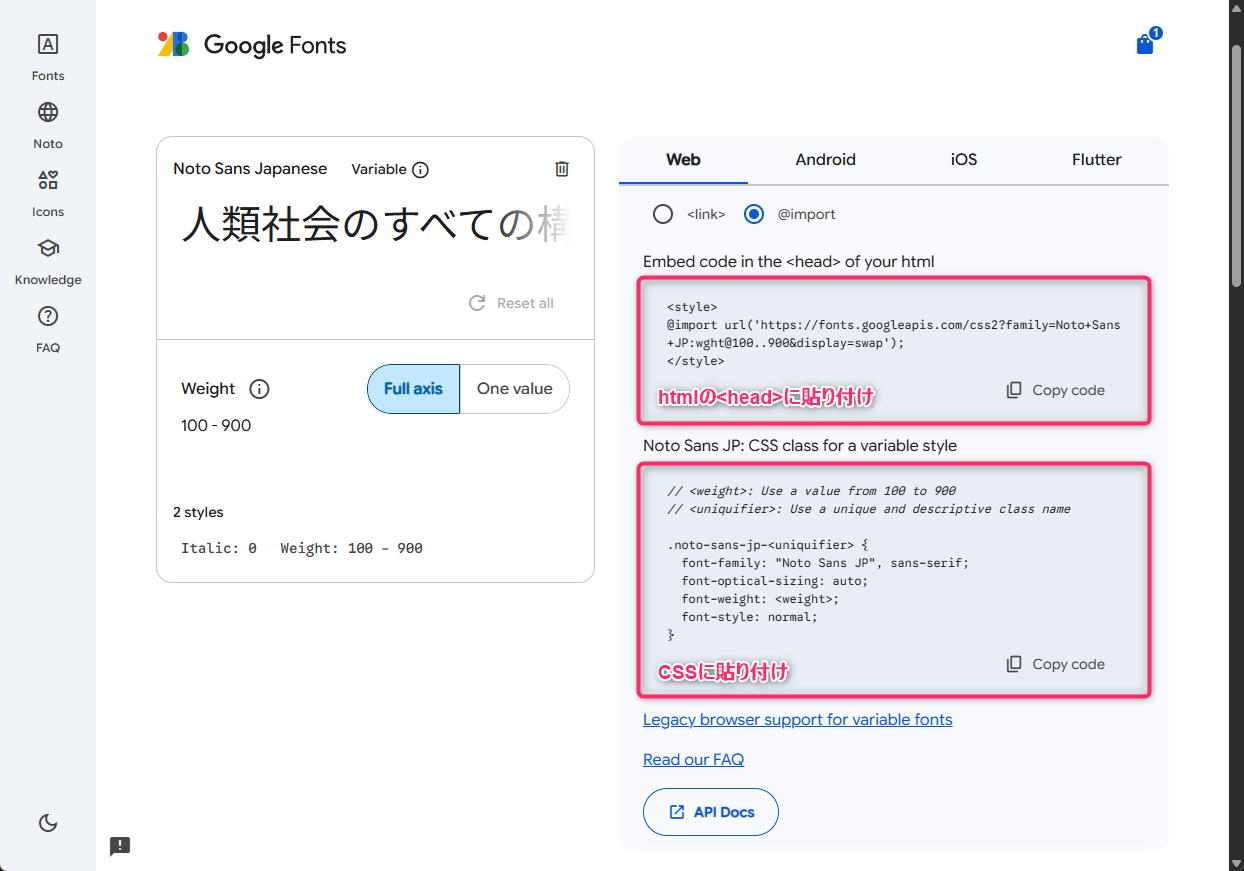Select the <link> radio button
Screen dimensions: 1244x871
(x=663, y=214)
